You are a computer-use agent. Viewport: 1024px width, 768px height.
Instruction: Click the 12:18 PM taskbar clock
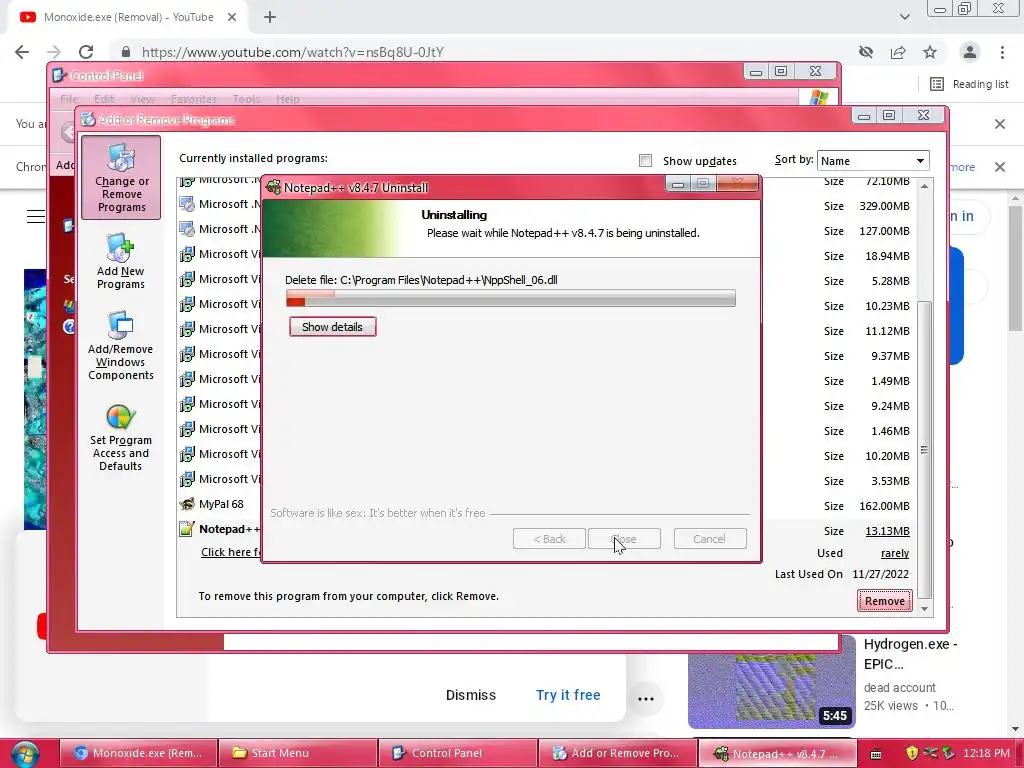986,754
